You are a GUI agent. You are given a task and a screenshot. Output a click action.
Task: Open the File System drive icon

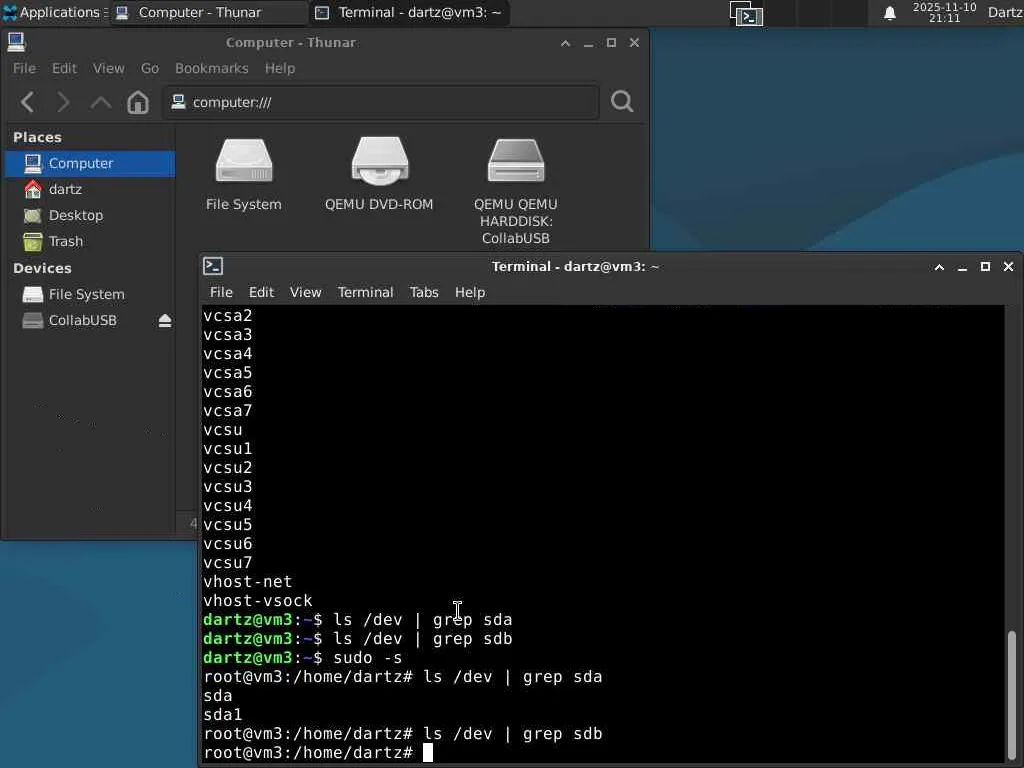(x=244, y=174)
